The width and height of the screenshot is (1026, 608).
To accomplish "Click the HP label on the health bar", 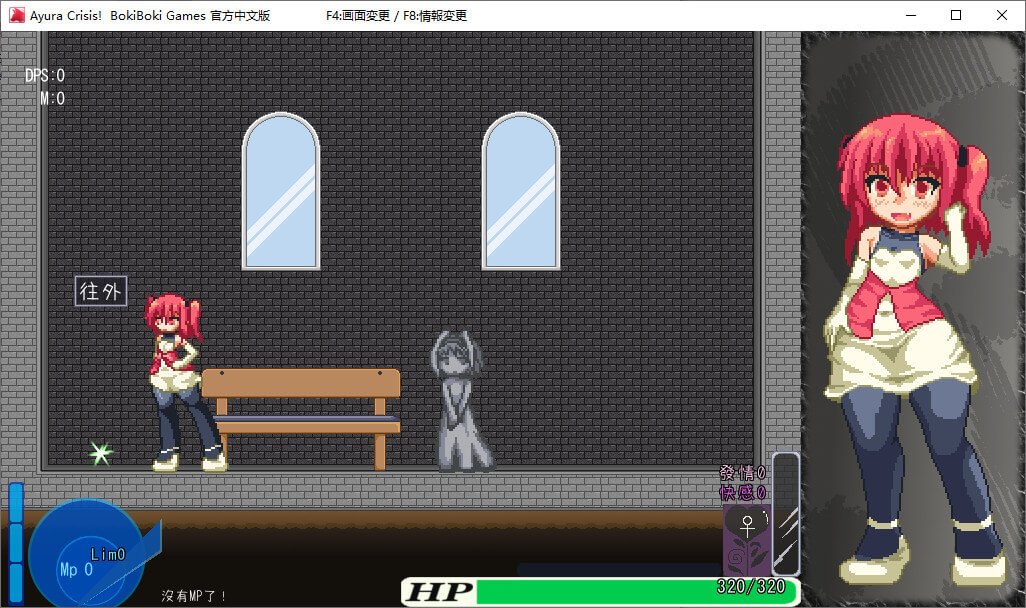I will pos(439,591).
